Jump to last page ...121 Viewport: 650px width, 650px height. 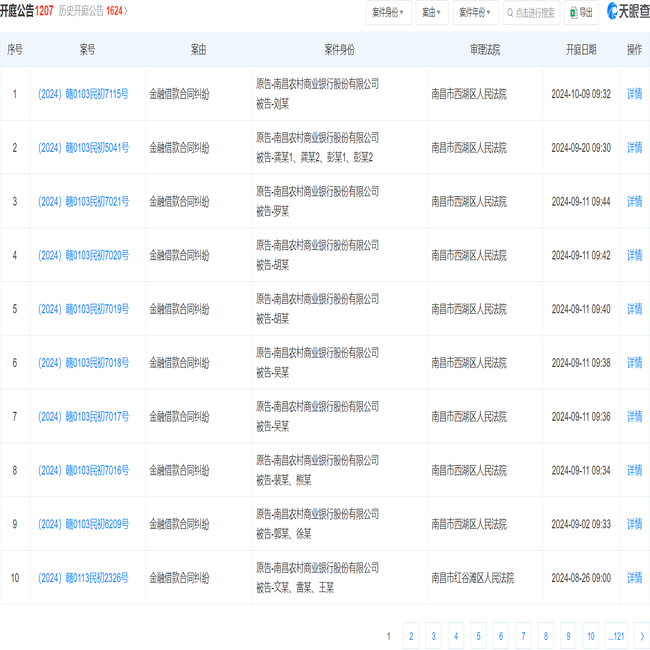[616, 636]
